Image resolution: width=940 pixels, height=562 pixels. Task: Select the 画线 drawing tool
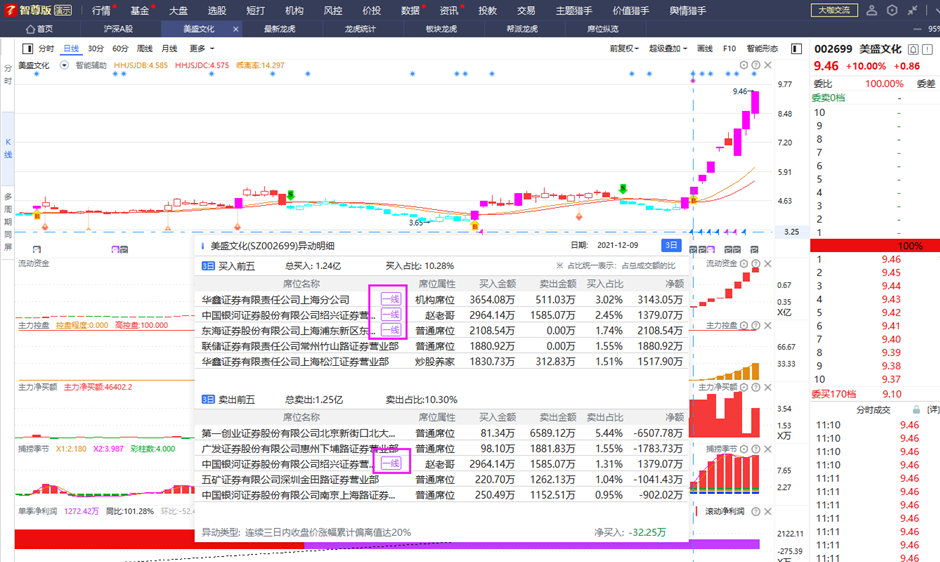(704, 49)
